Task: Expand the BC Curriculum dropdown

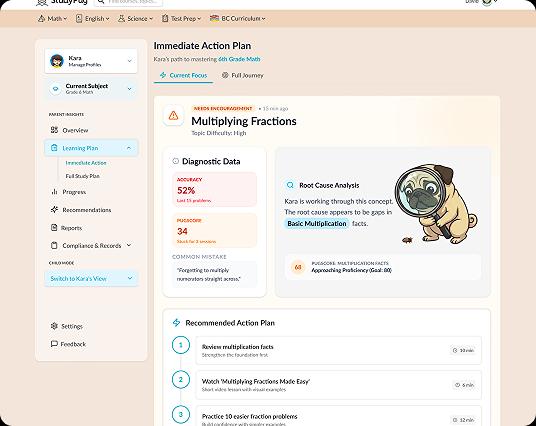Action: tap(238, 18)
